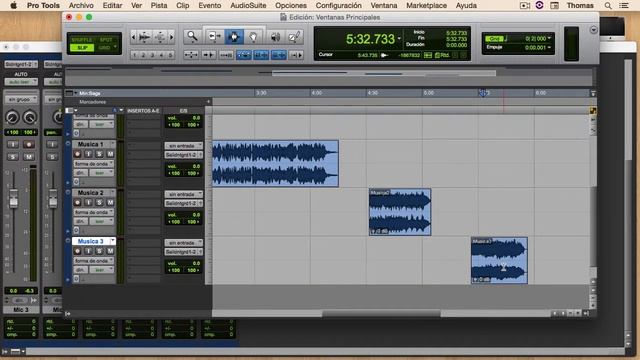Solo the Musica 1 track
Viewport: 640px width, 360px height.
pyautogui.click(x=99, y=154)
